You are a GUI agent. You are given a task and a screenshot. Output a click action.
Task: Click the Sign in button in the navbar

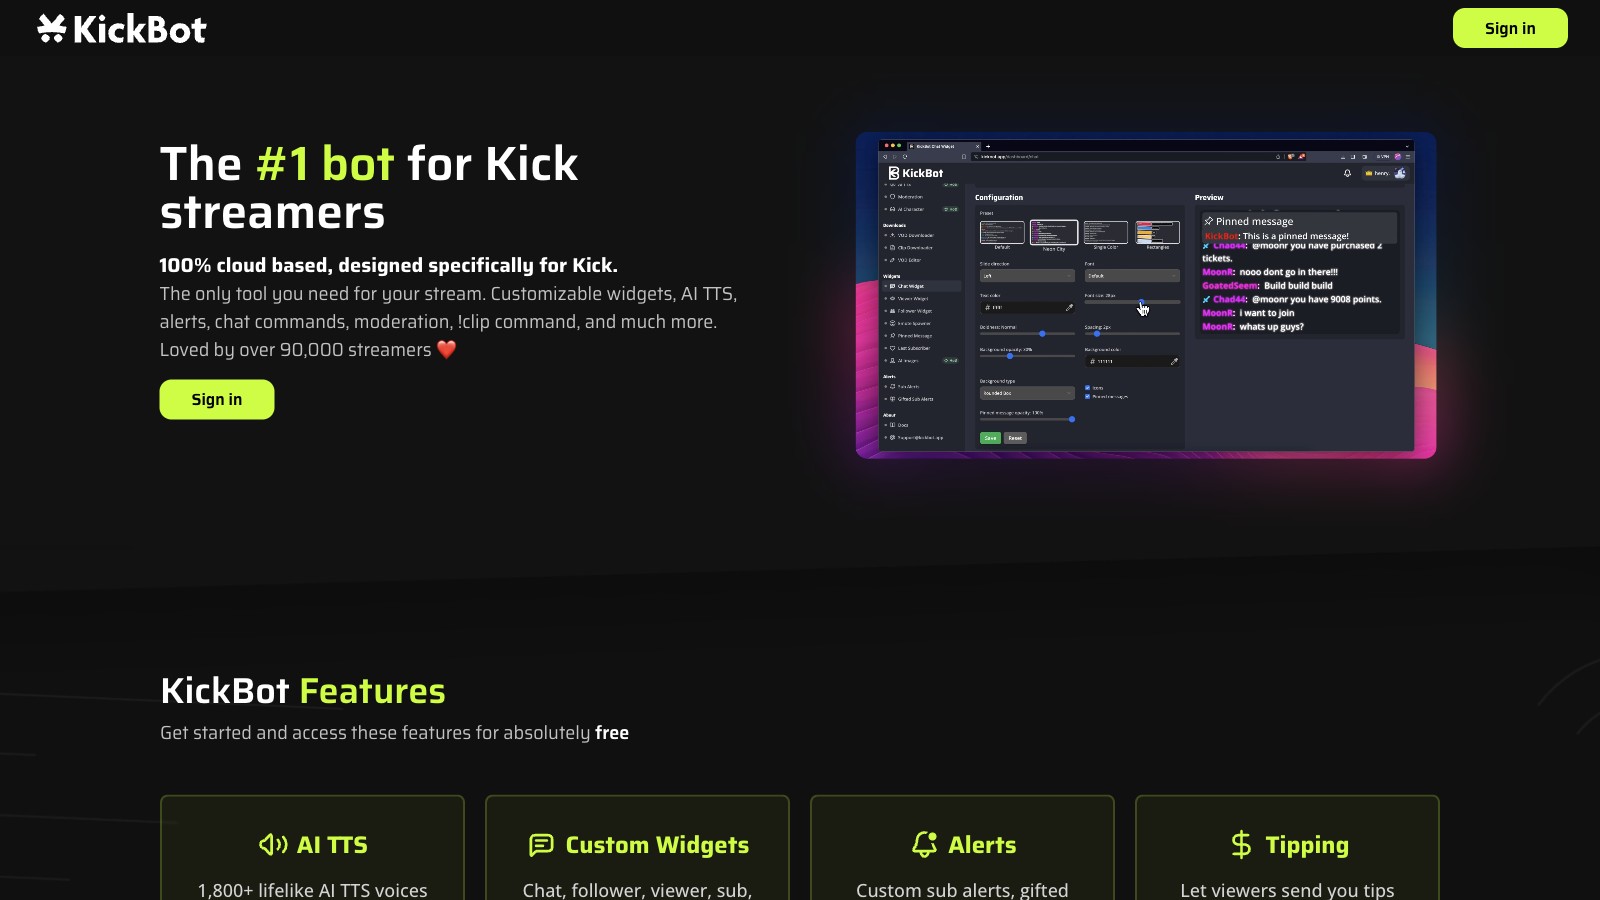pyautogui.click(x=1509, y=28)
